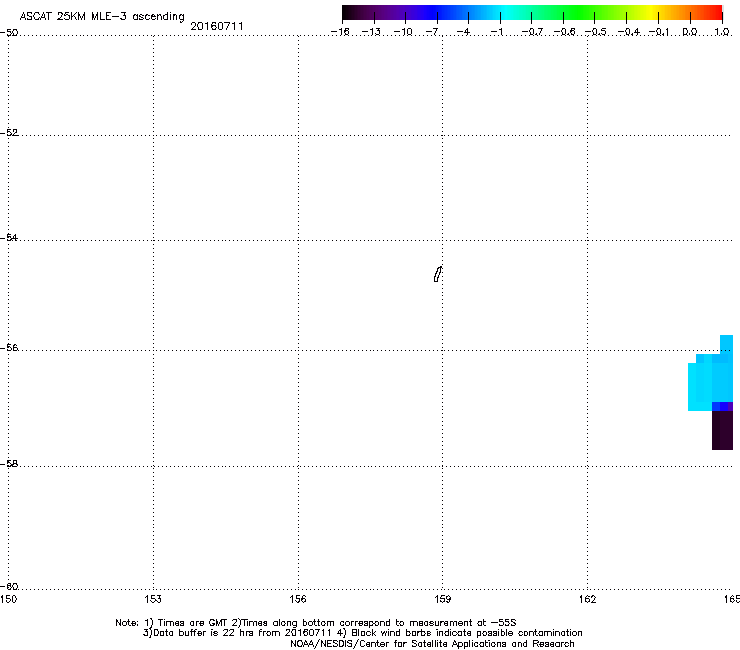Click the red end of the color bar
Screen dimensions: 740x650
pos(714,12)
